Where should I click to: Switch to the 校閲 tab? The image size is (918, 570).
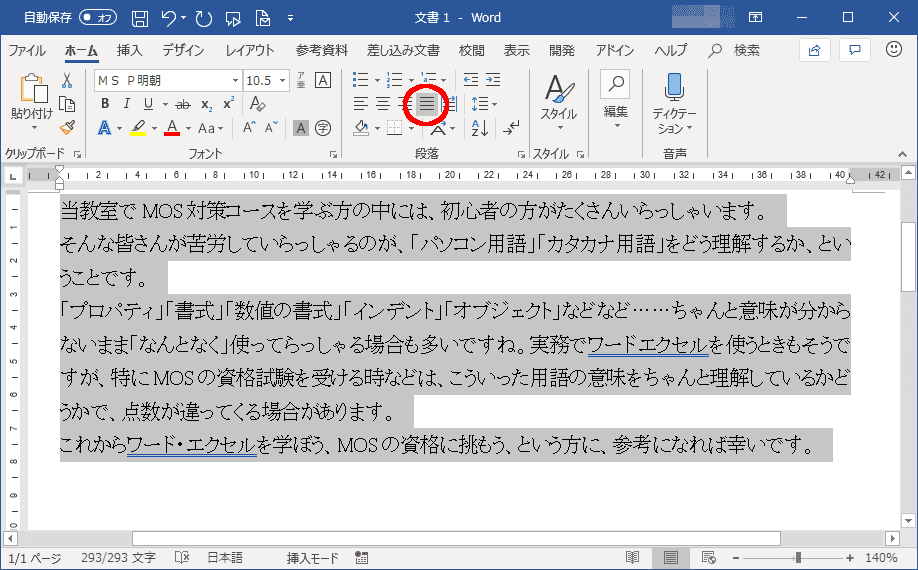point(471,50)
